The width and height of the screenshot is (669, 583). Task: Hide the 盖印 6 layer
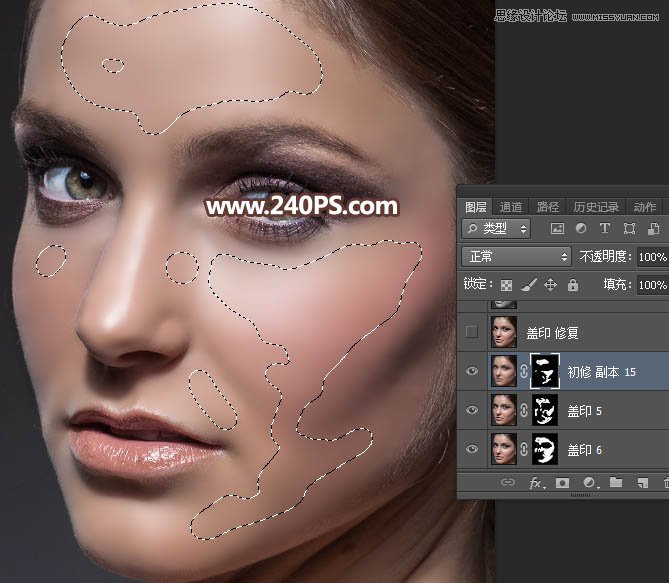click(x=471, y=449)
